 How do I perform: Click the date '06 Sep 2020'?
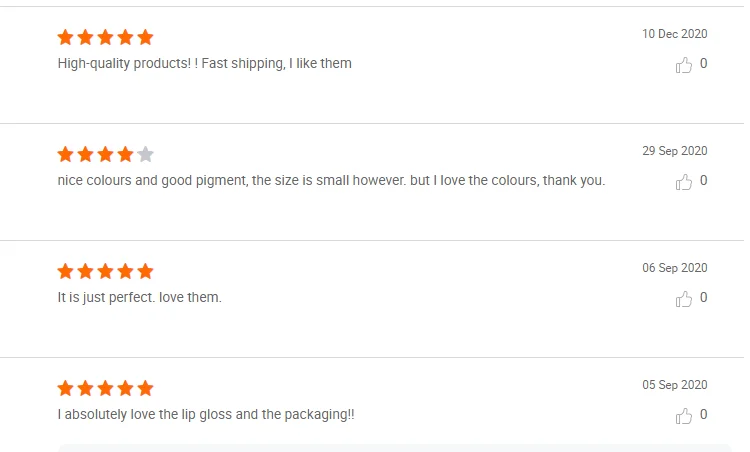[674, 268]
